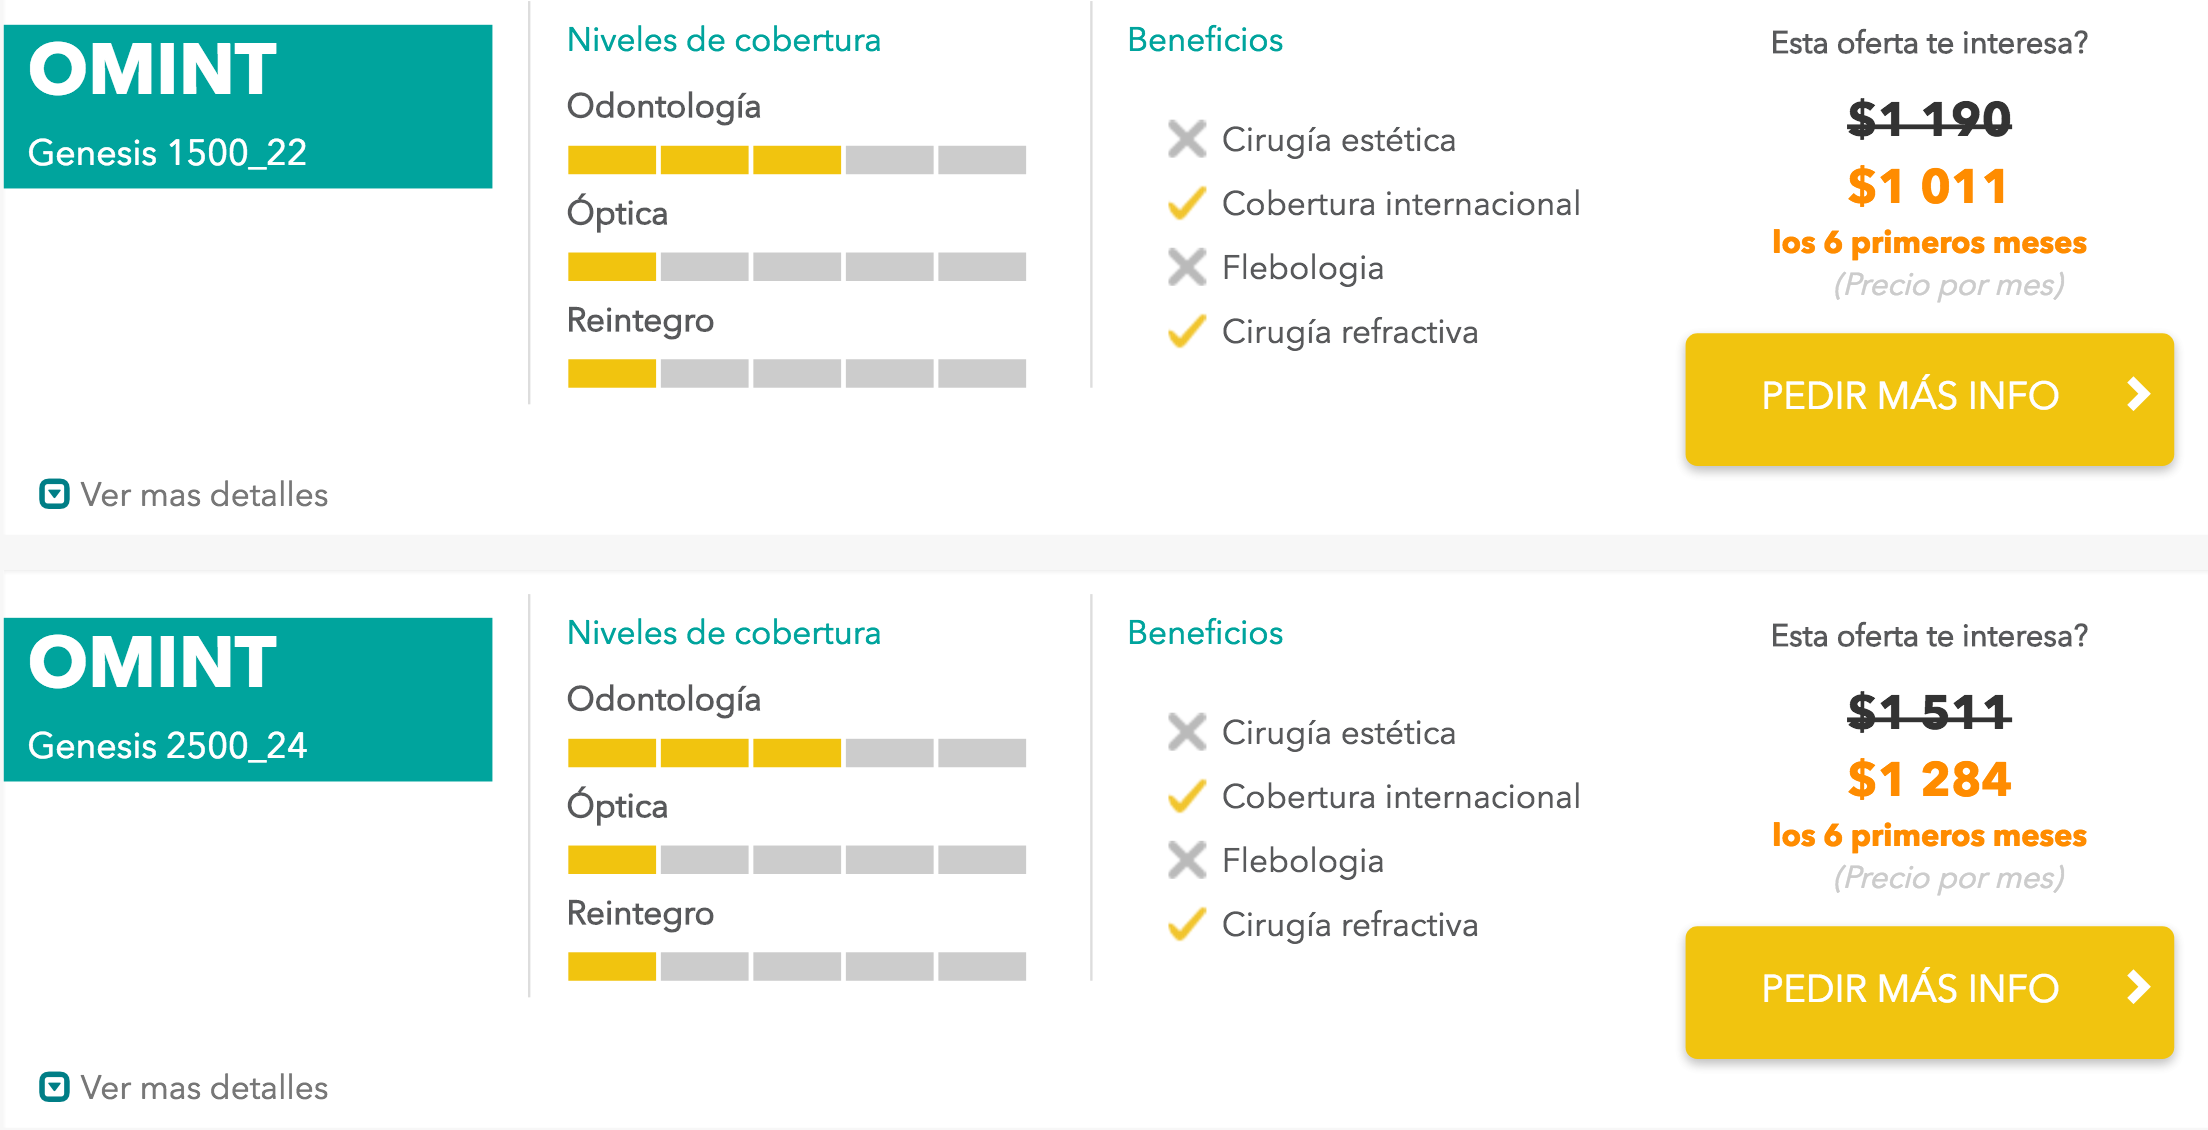Click X icon beside Cirugía estética, Genesis 1500_22

(x=1186, y=139)
